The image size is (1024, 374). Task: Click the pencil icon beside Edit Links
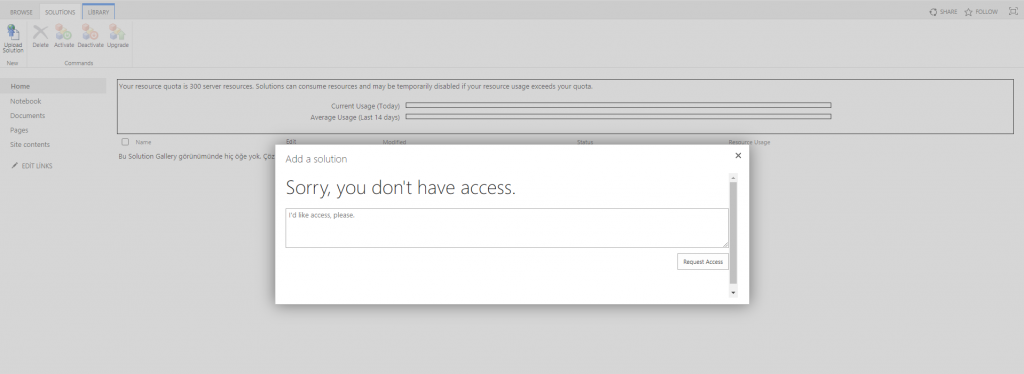point(15,166)
